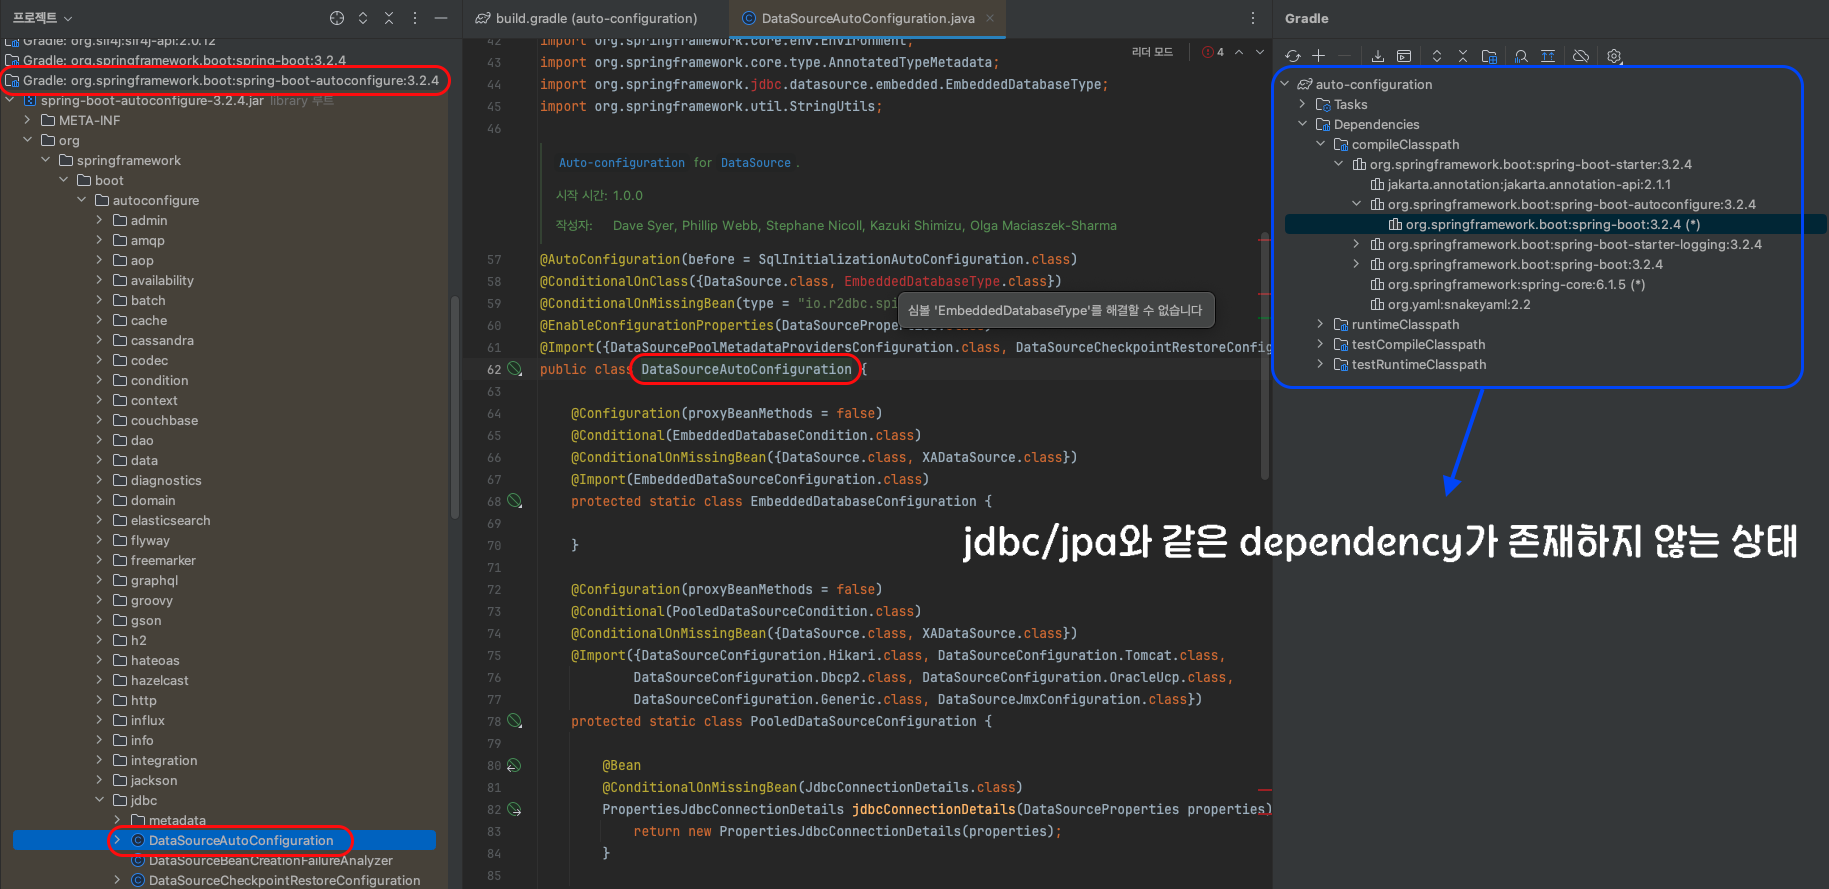Expand spring-boot-starter-logging:3.2.4 dependency
1829x889 pixels.
(1356, 244)
